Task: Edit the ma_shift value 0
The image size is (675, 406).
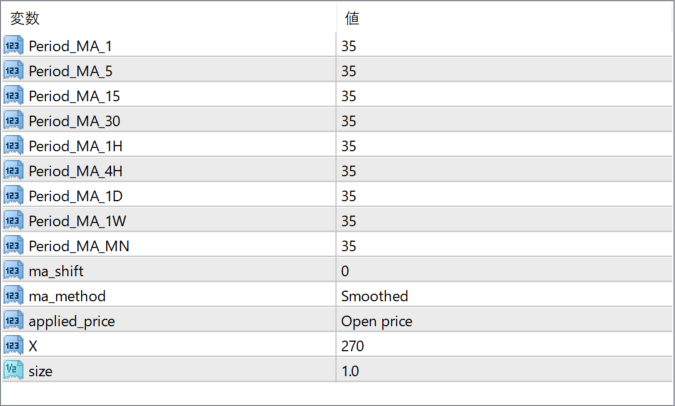Action: pos(504,271)
